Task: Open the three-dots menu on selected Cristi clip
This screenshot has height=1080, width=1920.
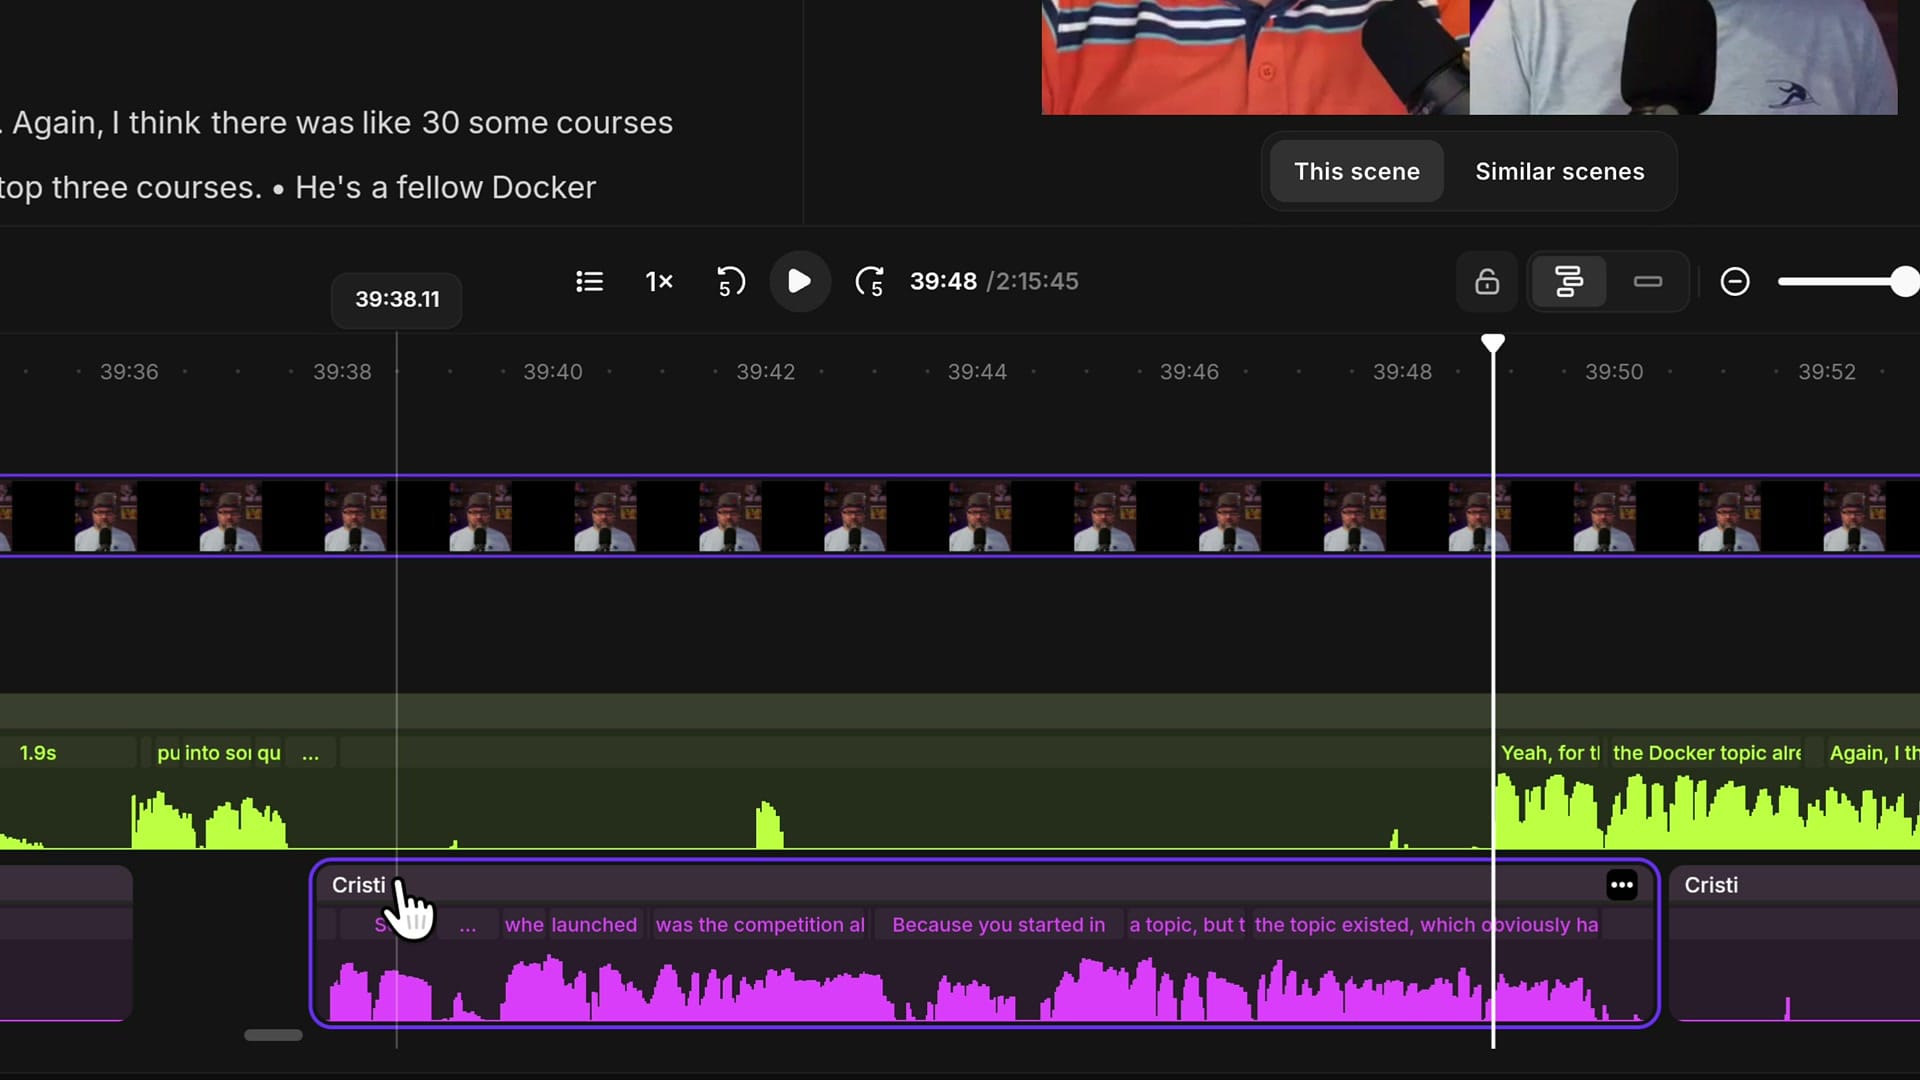Action: click(1622, 885)
